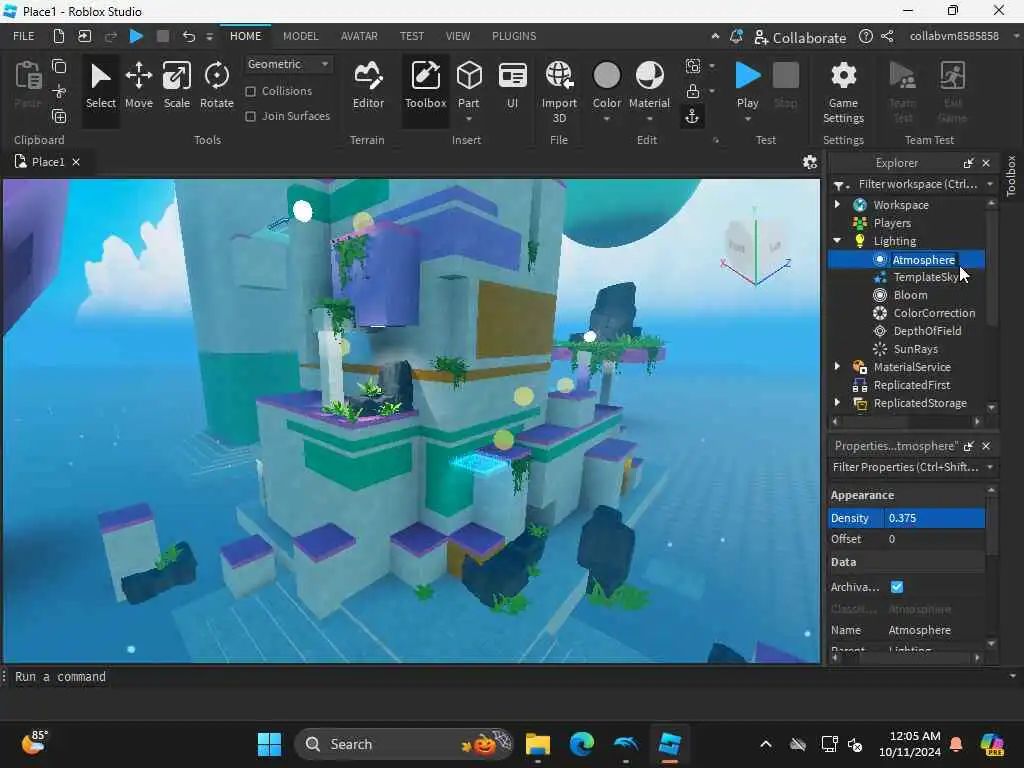Click the Offset value field
Viewport: 1024px width, 768px height.
click(935, 539)
